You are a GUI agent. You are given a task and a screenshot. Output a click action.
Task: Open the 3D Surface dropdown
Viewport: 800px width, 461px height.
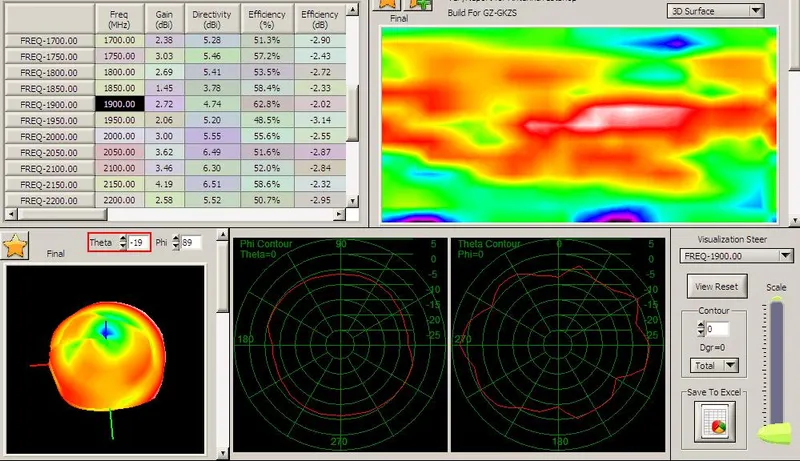[714, 11]
